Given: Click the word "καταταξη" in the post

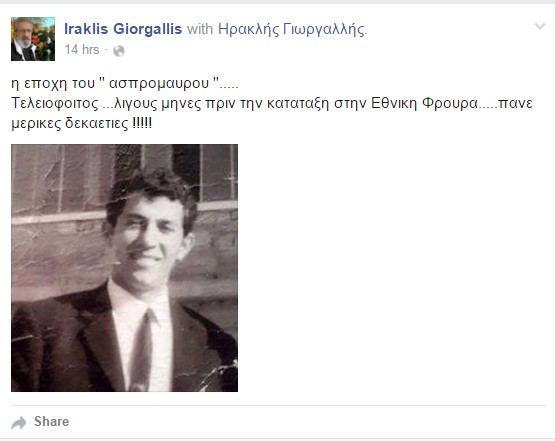Looking at the screenshot, I should tap(298, 104).
